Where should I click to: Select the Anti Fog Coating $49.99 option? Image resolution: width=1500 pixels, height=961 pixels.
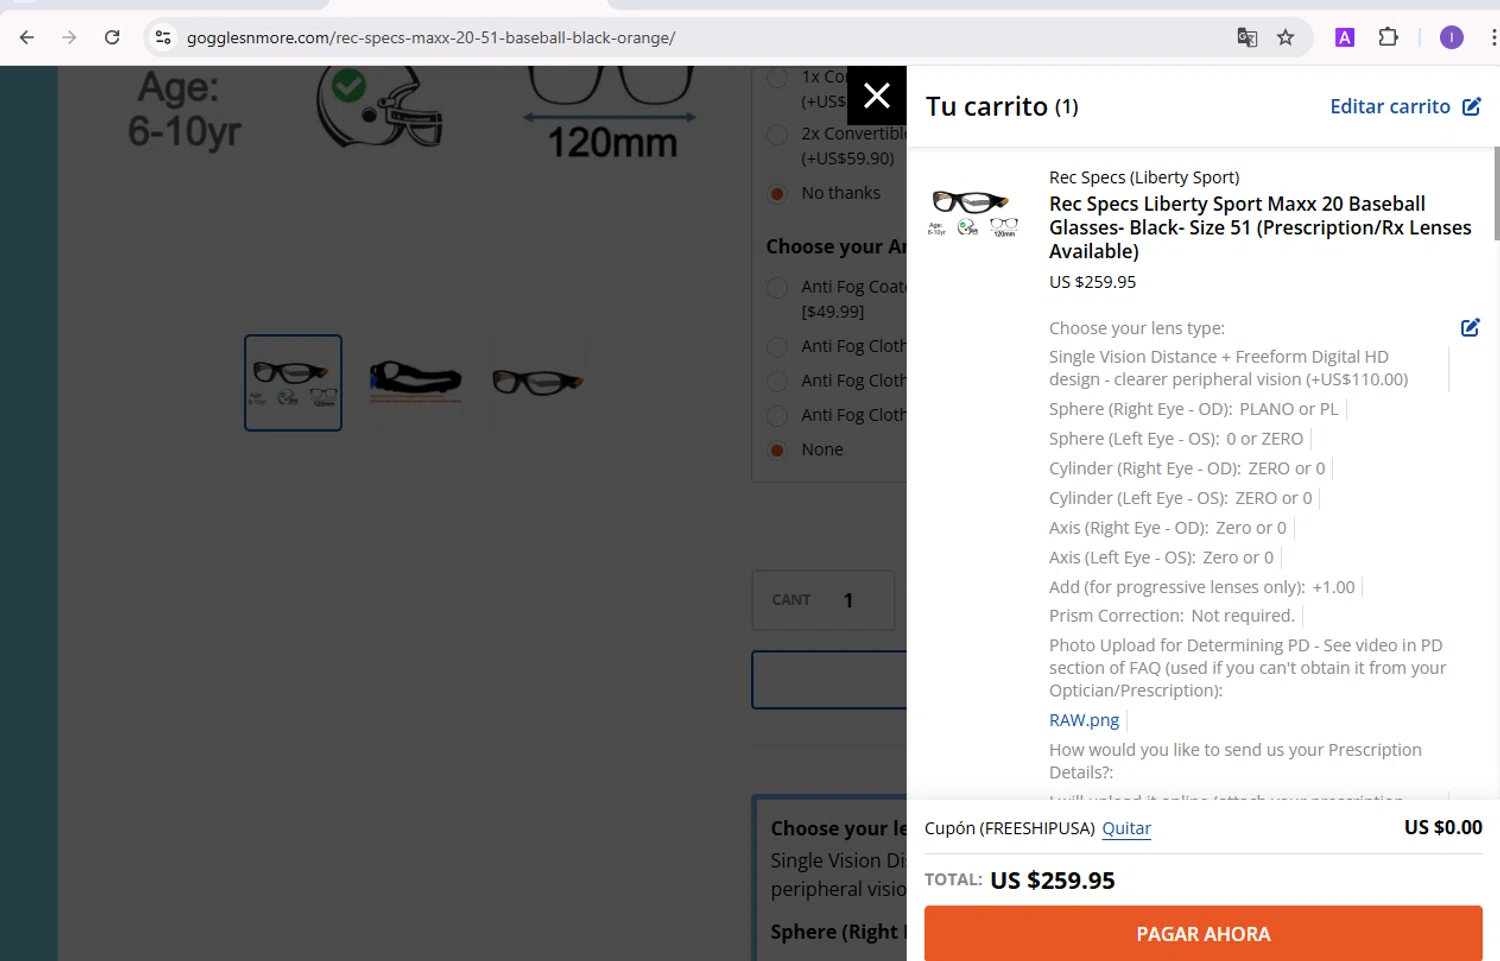coord(777,288)
